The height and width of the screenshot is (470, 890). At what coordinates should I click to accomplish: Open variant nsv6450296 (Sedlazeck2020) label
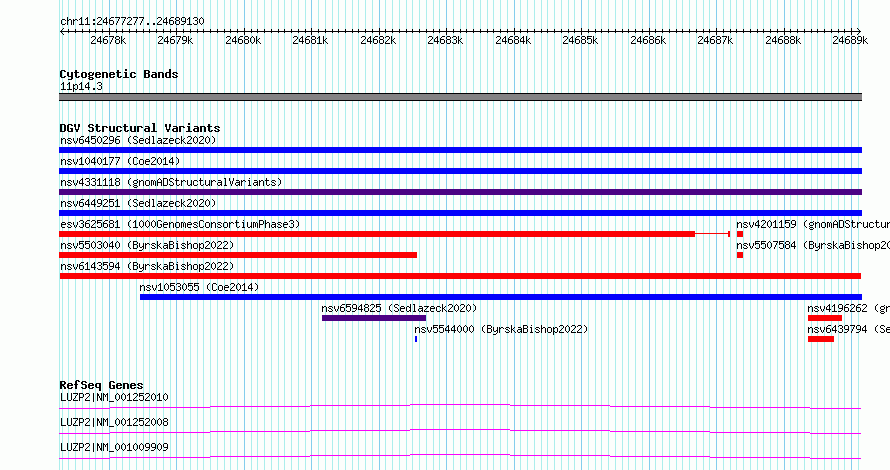click(138, 140)
